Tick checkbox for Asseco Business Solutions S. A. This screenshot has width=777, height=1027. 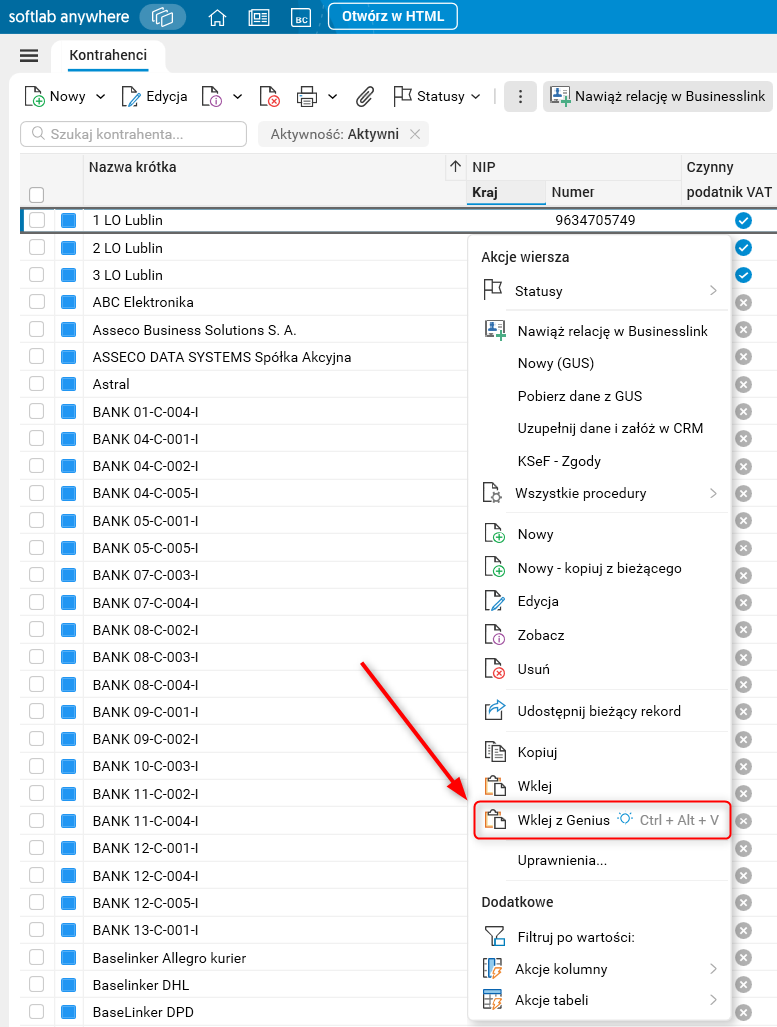click(x=37, y=329)
